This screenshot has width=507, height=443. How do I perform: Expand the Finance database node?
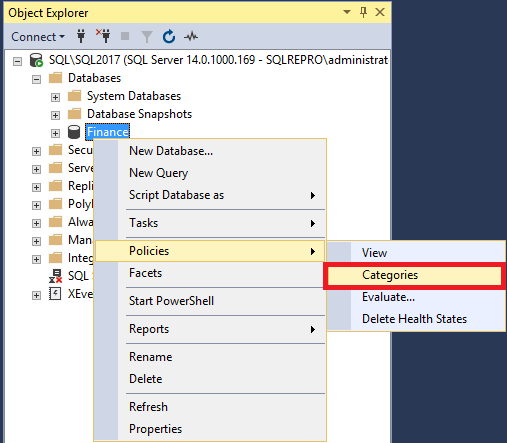click(55, 133)
